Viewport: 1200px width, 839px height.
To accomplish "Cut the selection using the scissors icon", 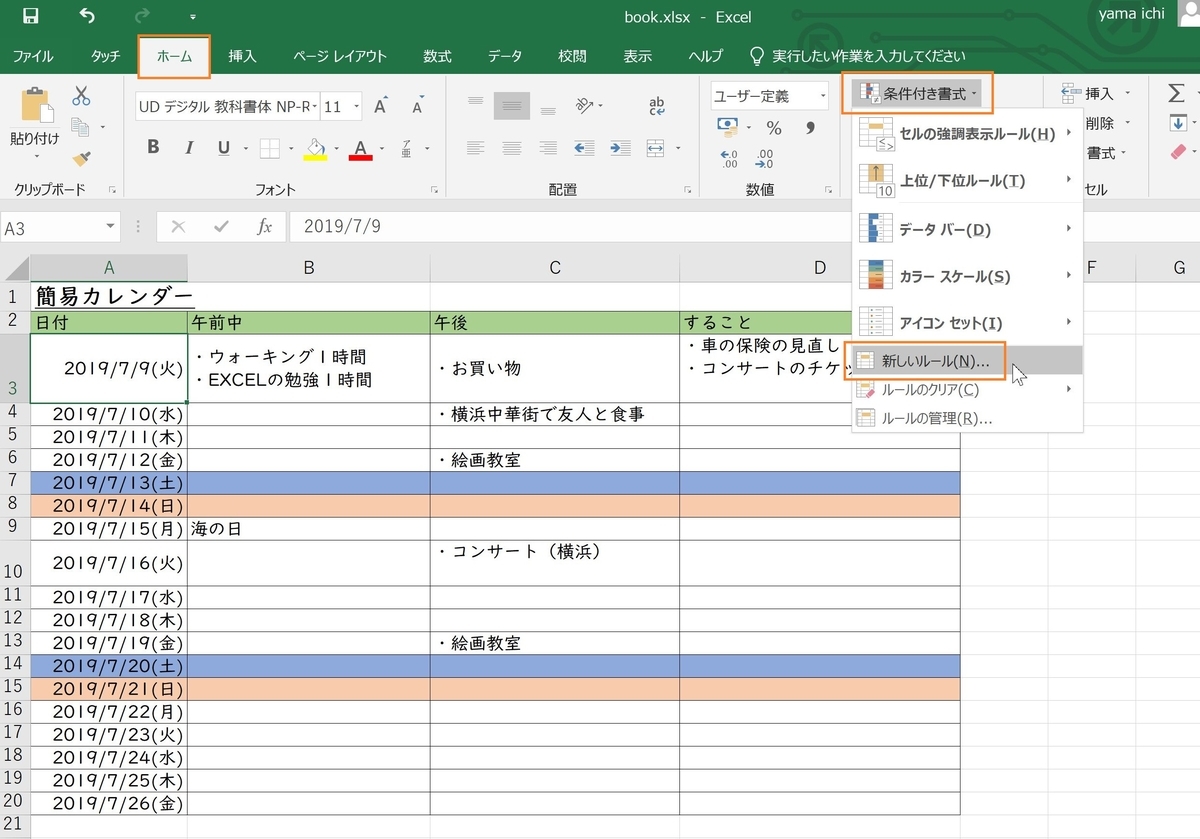I will point(81,97).
